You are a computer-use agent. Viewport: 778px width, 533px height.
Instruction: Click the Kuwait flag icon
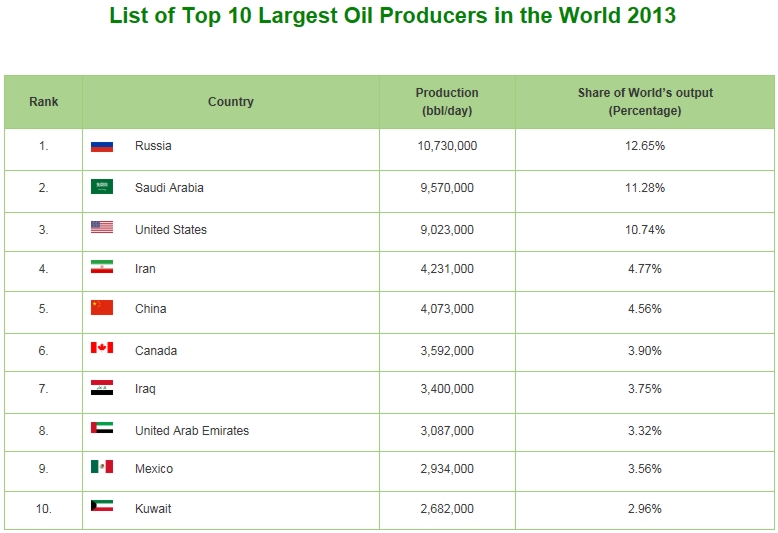(x=102, y=508)
